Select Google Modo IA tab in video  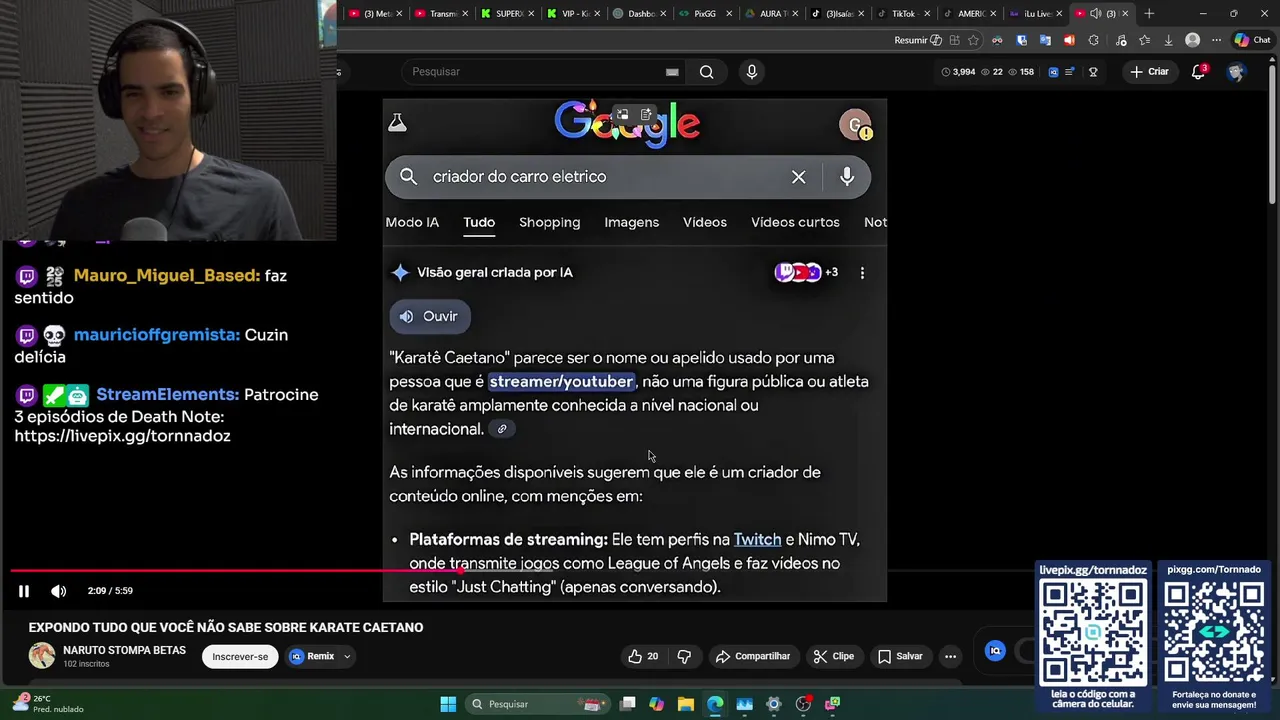pos(412,222)
